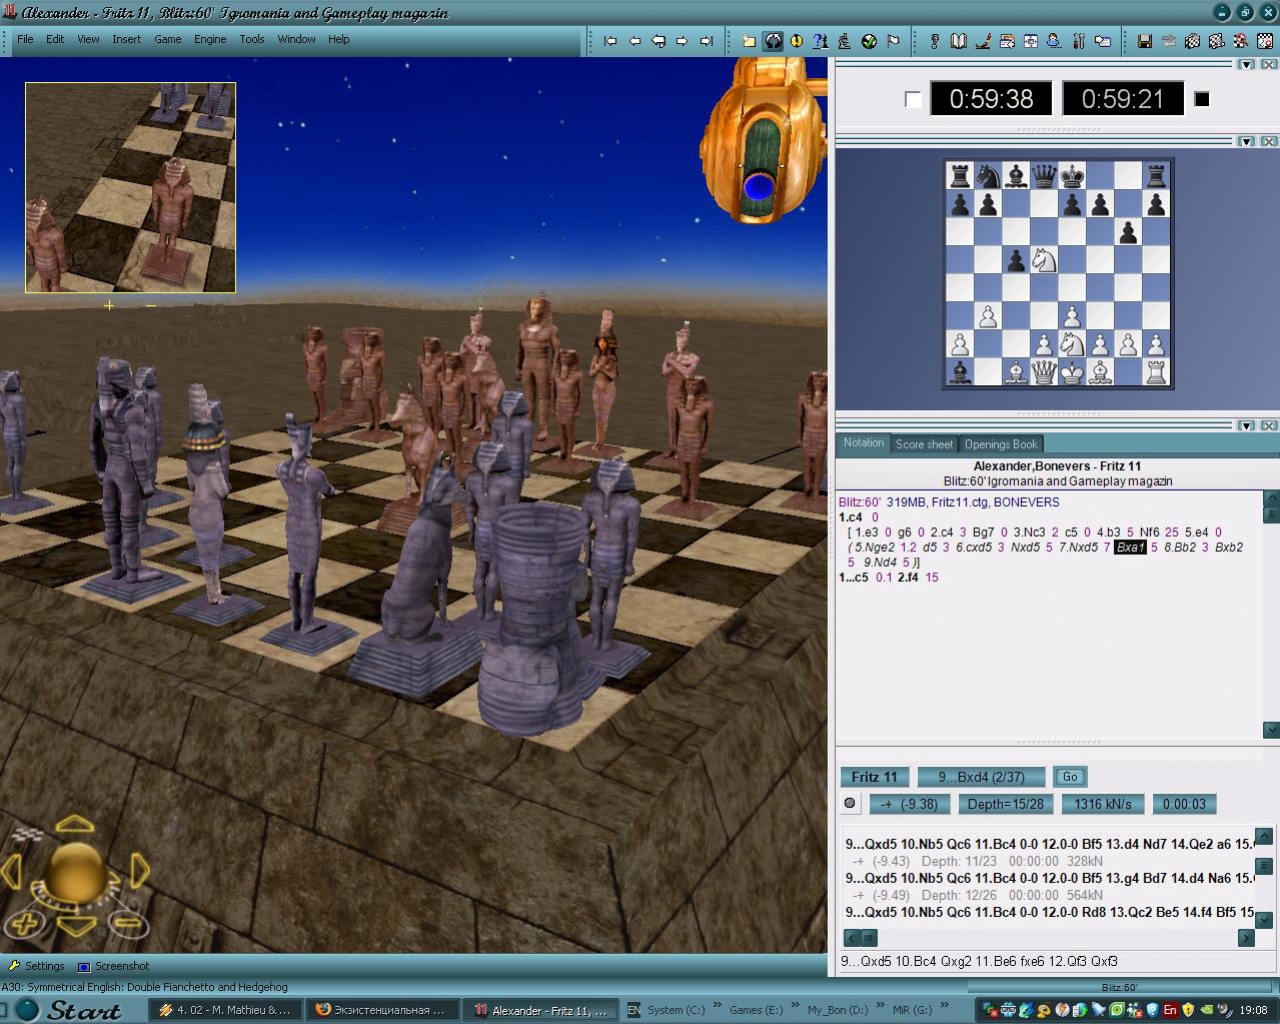Viewport: 1280px width, 1024px height.
Task: Take a Screenshot of the 3D board
Action: pyautogui.click(x=113, y=966)
